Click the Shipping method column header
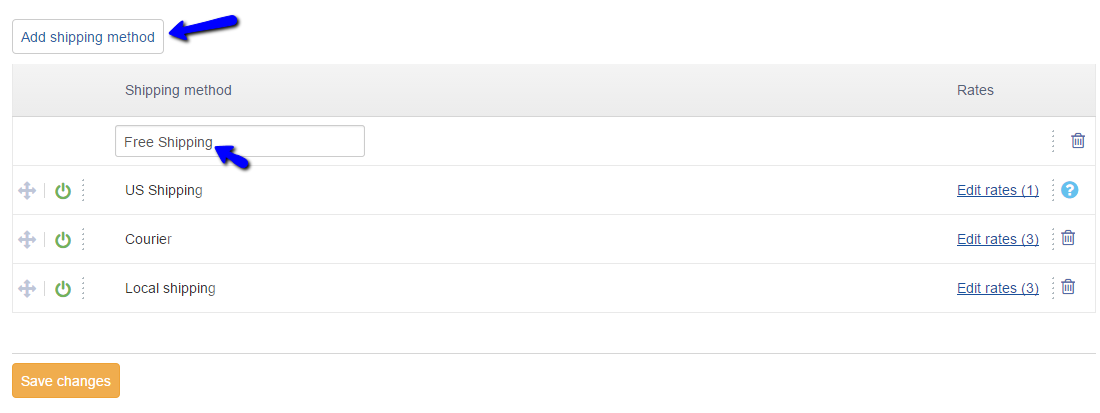 coord(178,90)
